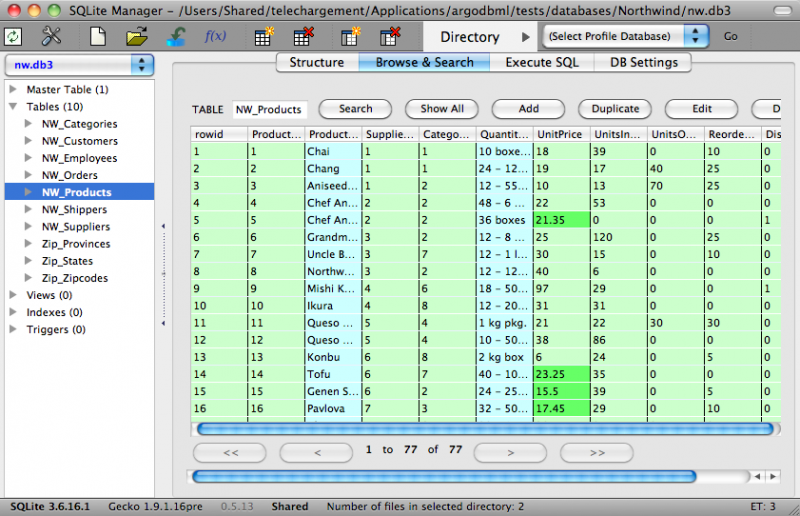
Task: Click the user-defined functions f(x) icon
Action: coord(215,37)
